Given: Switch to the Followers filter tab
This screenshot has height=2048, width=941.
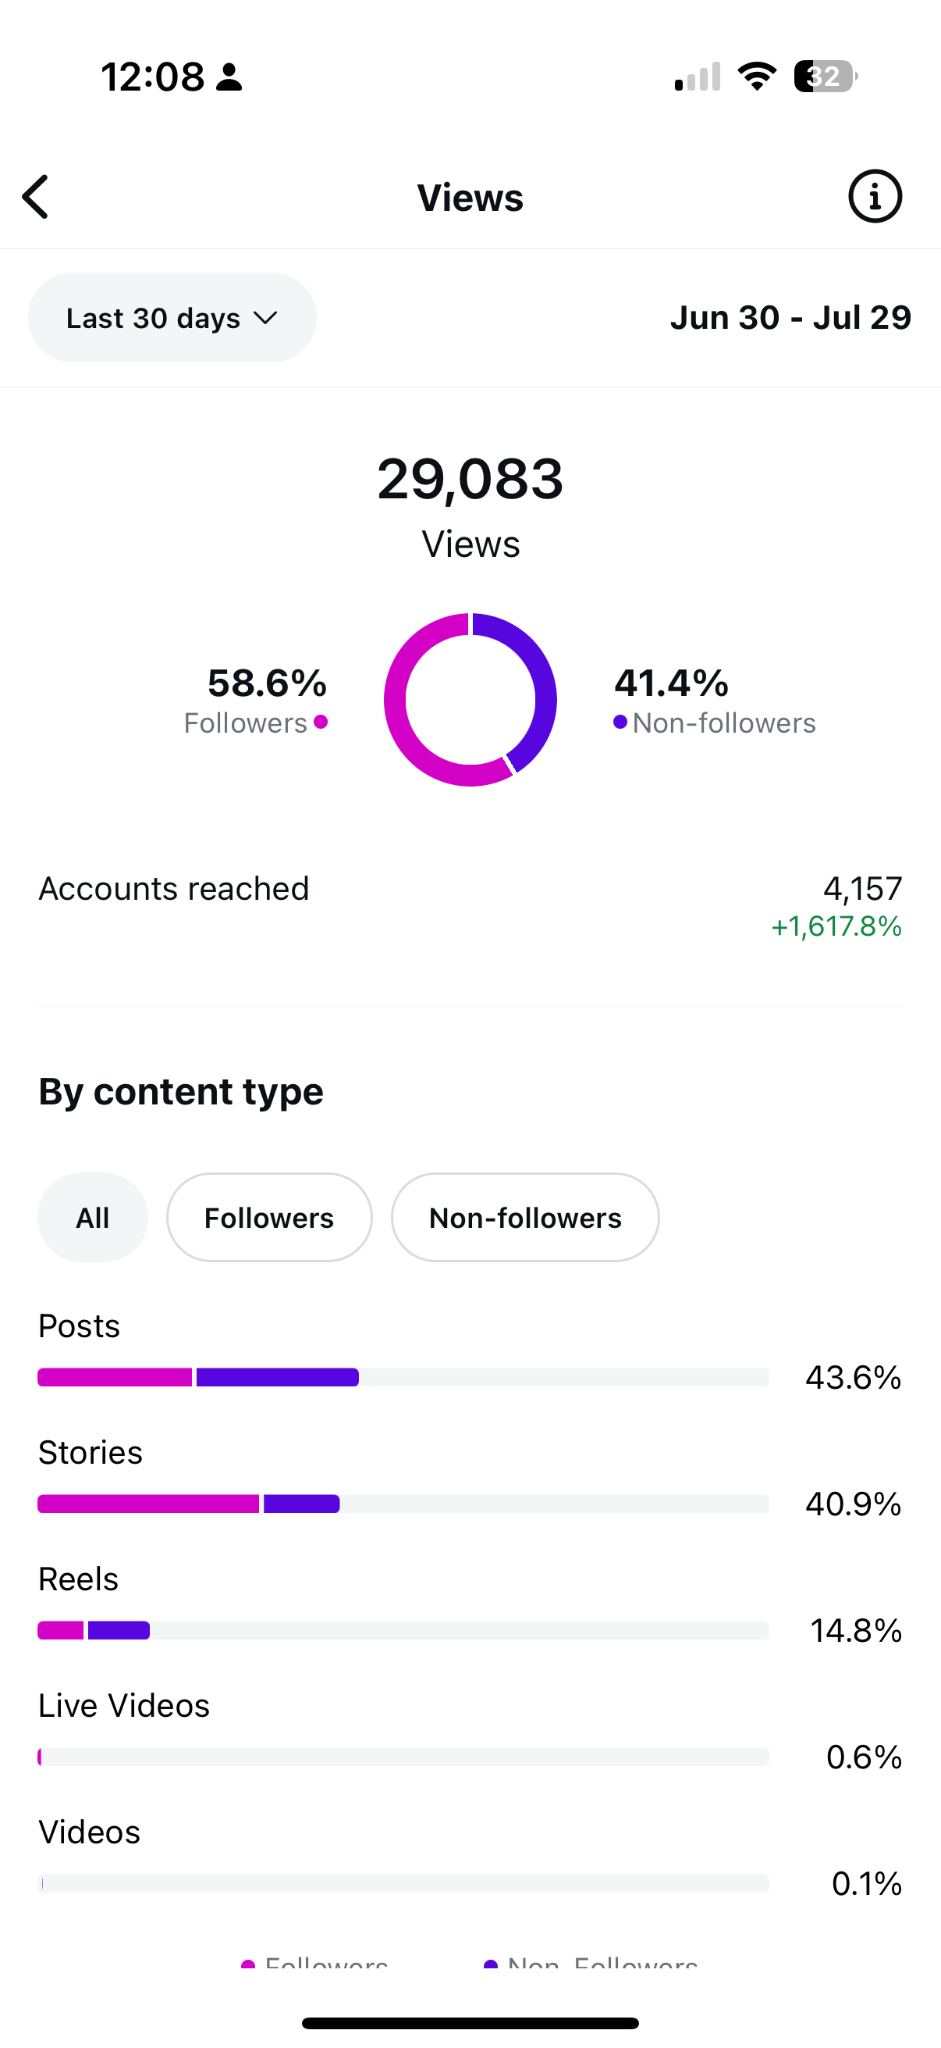Looking at the screenshot, I should (269, 1218).
